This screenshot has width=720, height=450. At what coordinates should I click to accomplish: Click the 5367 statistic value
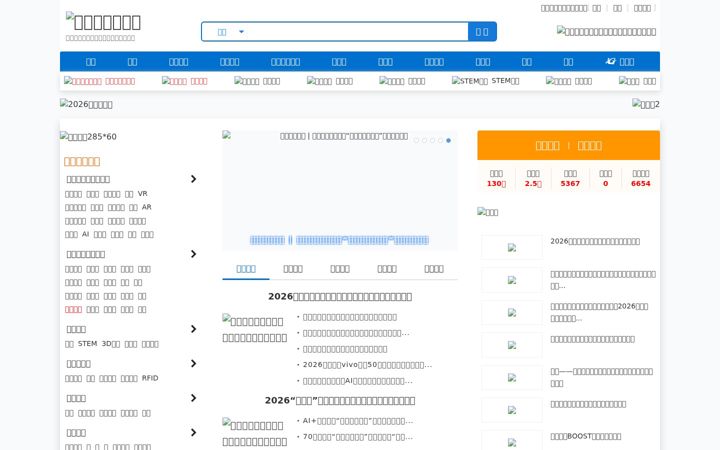click(x=570, y=183)
